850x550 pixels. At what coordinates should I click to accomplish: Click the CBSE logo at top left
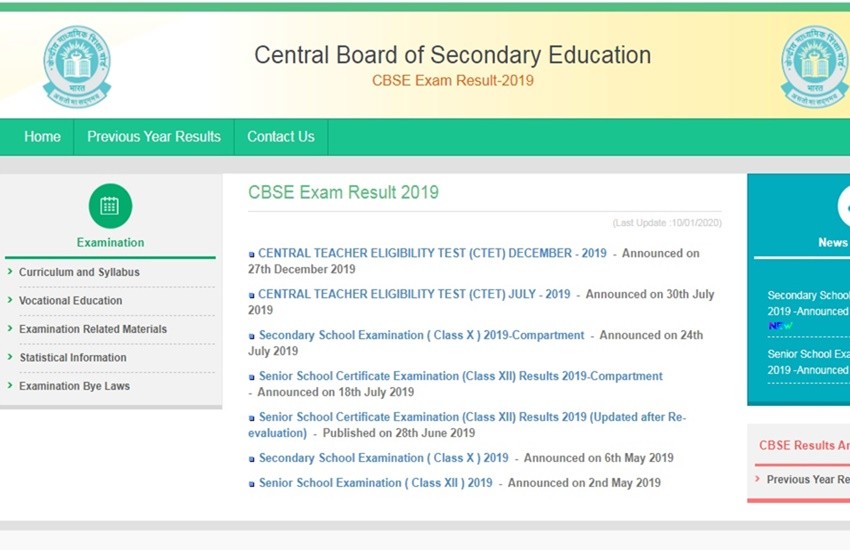pos(77,66)
